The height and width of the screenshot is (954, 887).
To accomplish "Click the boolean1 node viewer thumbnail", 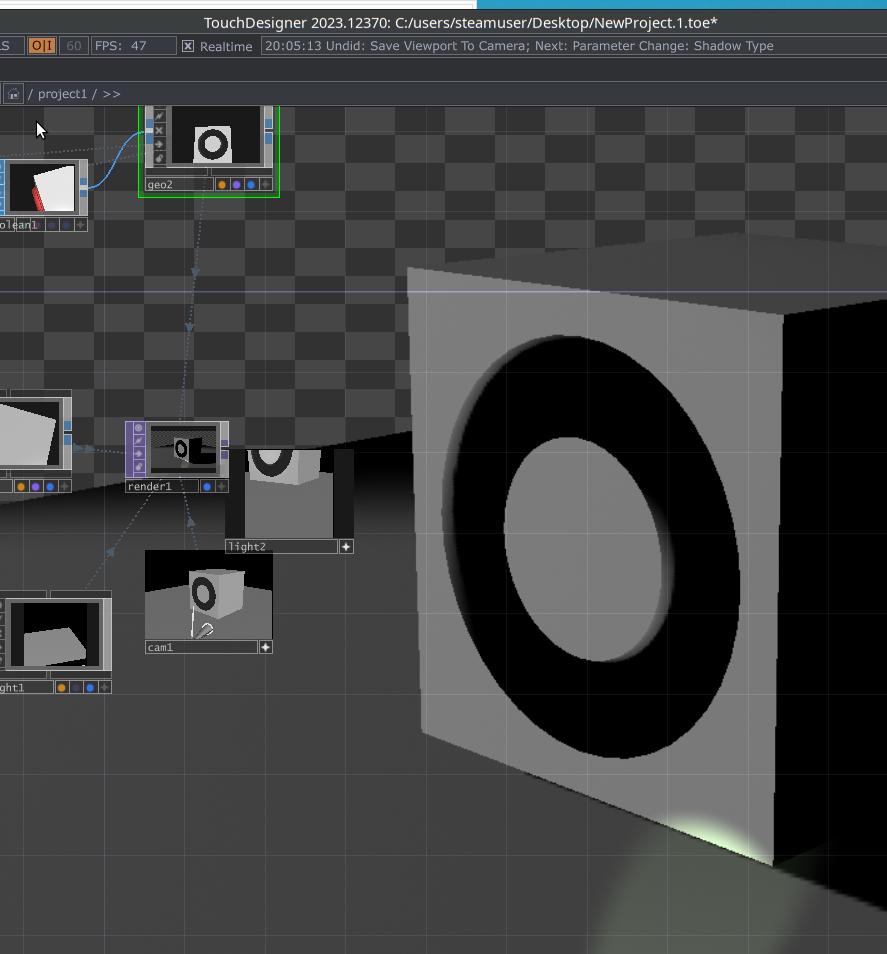I will [43, 188].
